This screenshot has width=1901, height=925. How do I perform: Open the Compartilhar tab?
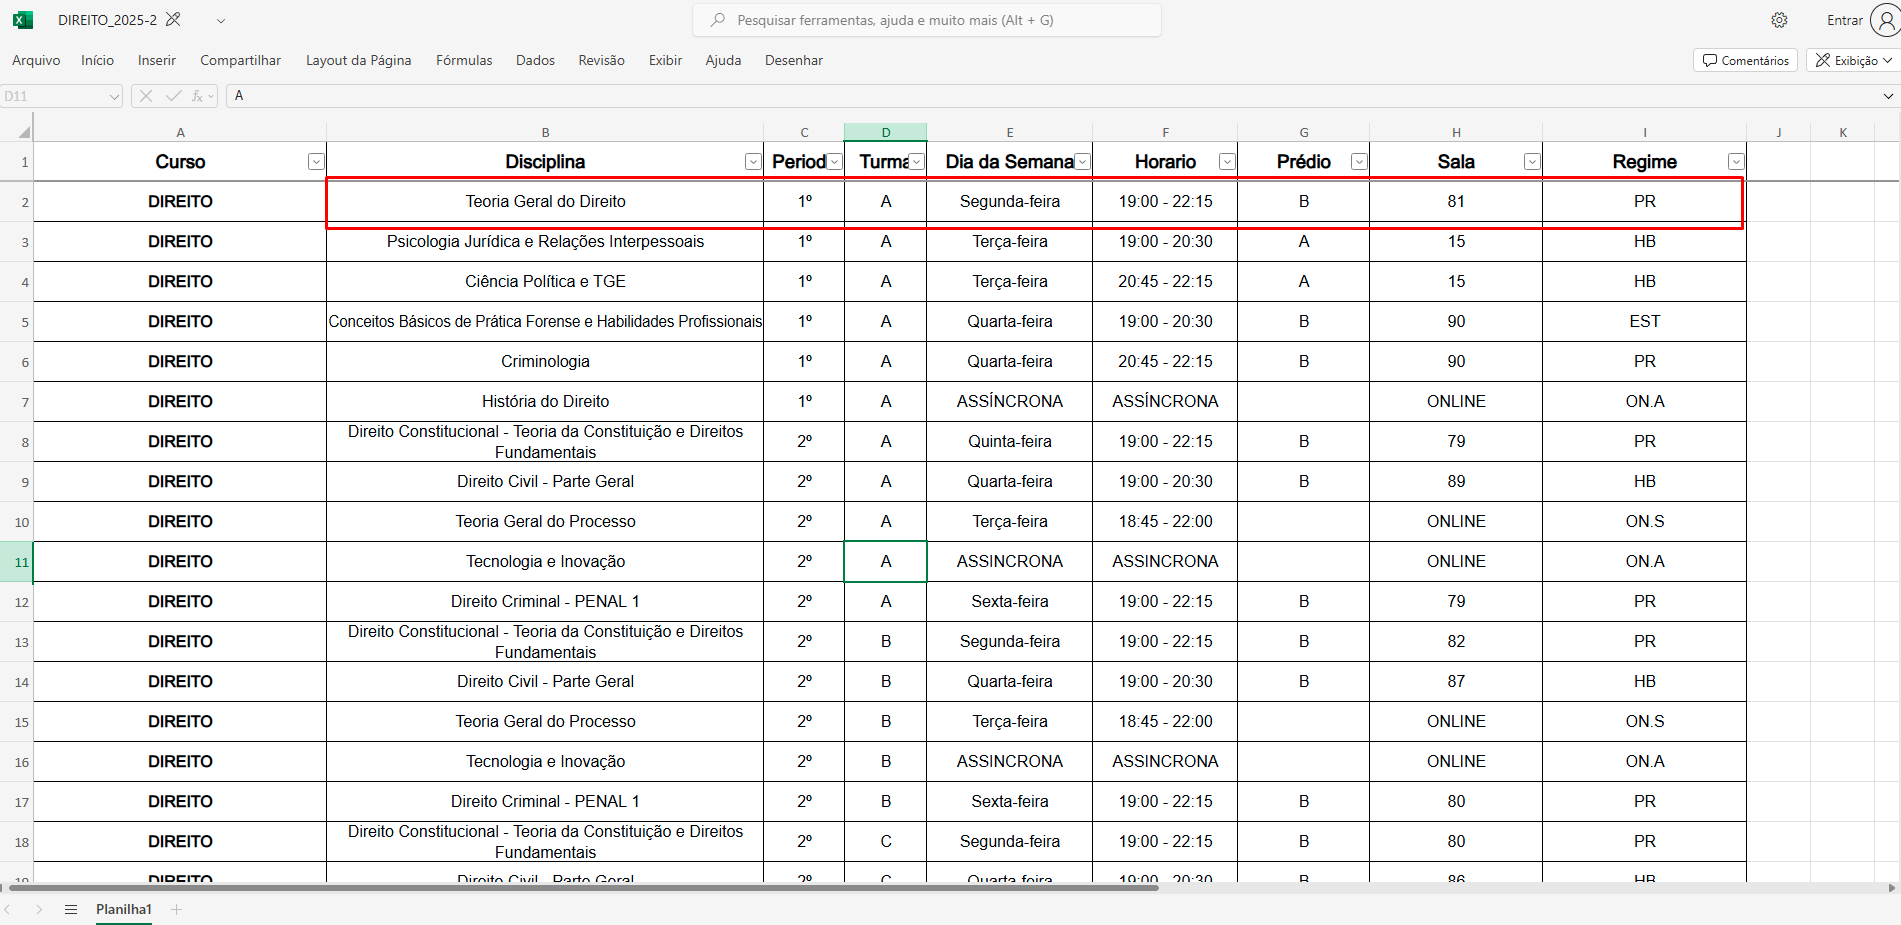pyautogui.click(x=240, y=60)
